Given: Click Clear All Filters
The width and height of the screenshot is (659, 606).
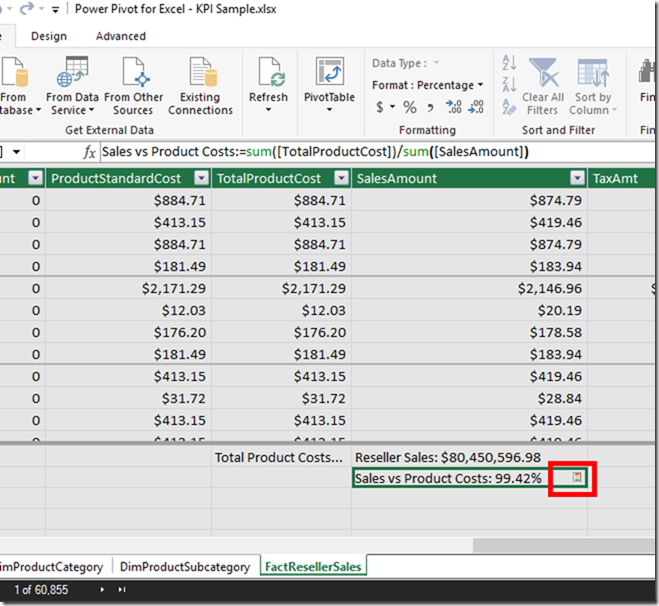Looking at the screenshot, I should coord(543,87).
